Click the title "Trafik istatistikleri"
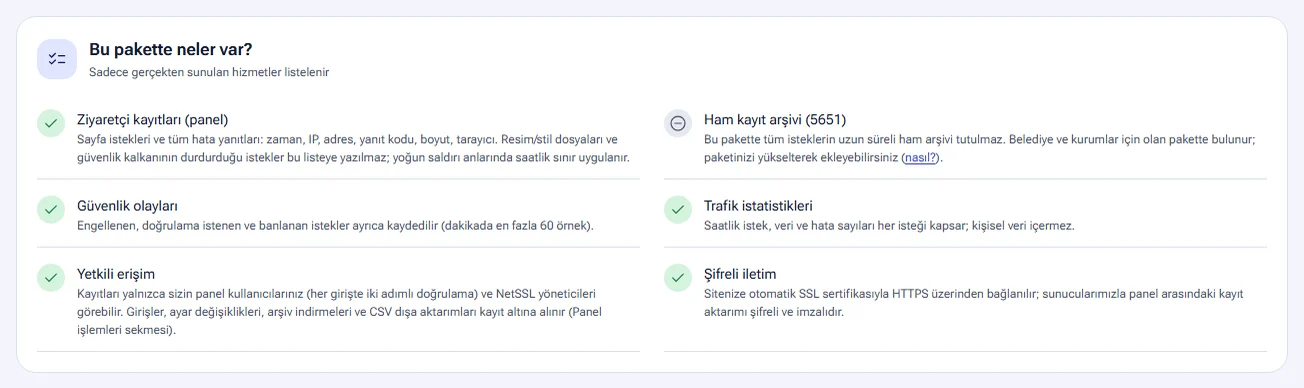1304x388 pixels. click(758, 205)
